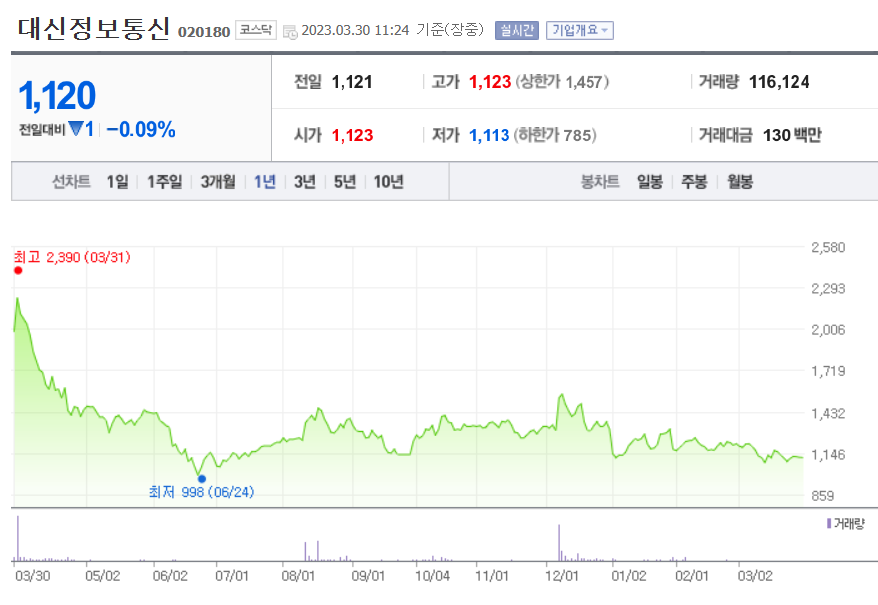Open the 기업개요 dropdown

(x=580, y=30)
